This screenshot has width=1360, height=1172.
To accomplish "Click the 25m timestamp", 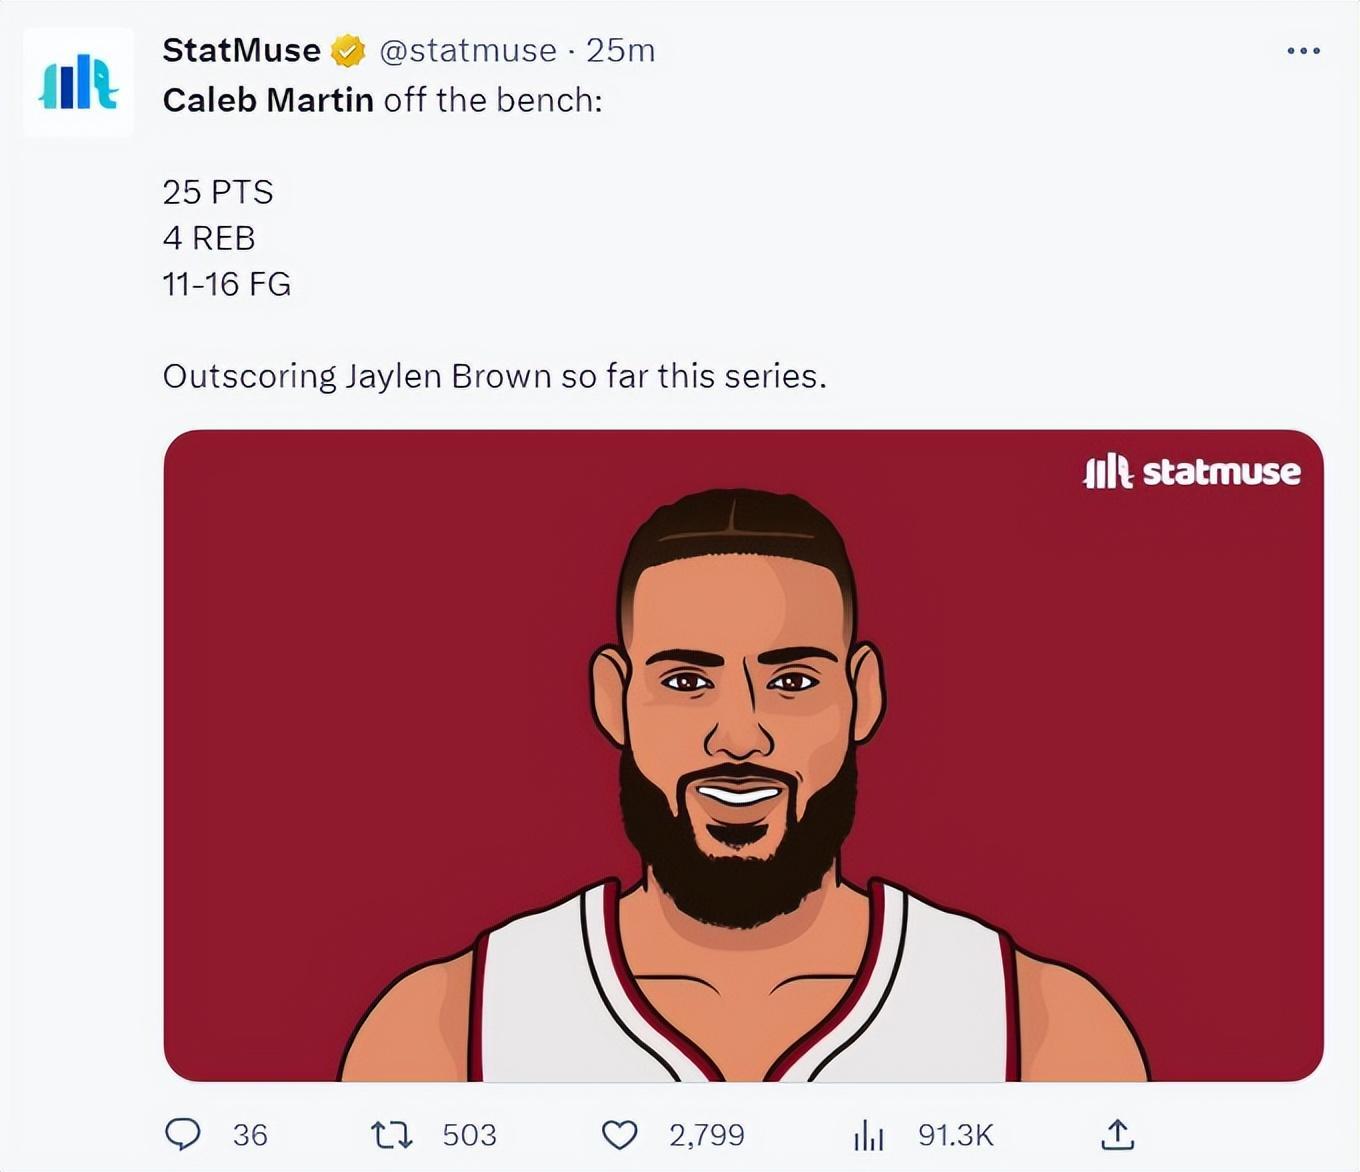I will pos(621,50).
